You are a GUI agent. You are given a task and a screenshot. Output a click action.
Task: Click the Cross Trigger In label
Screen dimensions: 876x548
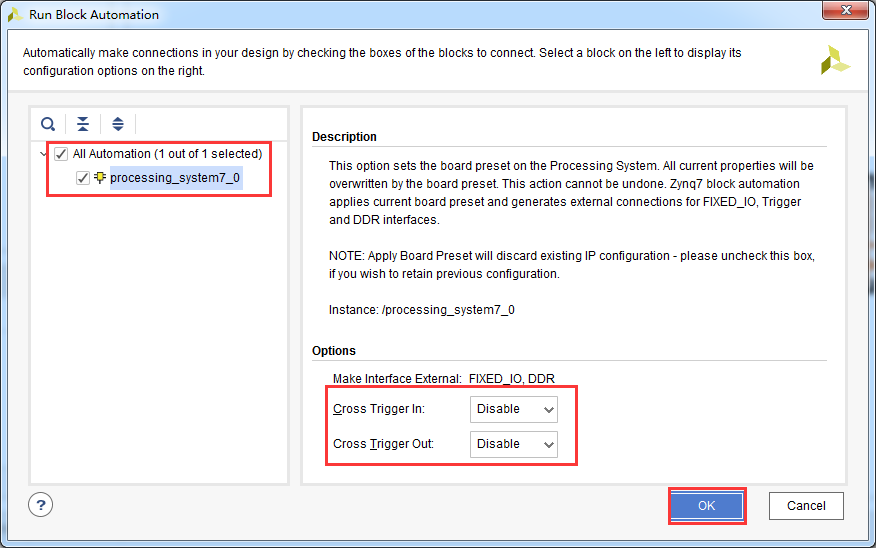coord(379,409)
